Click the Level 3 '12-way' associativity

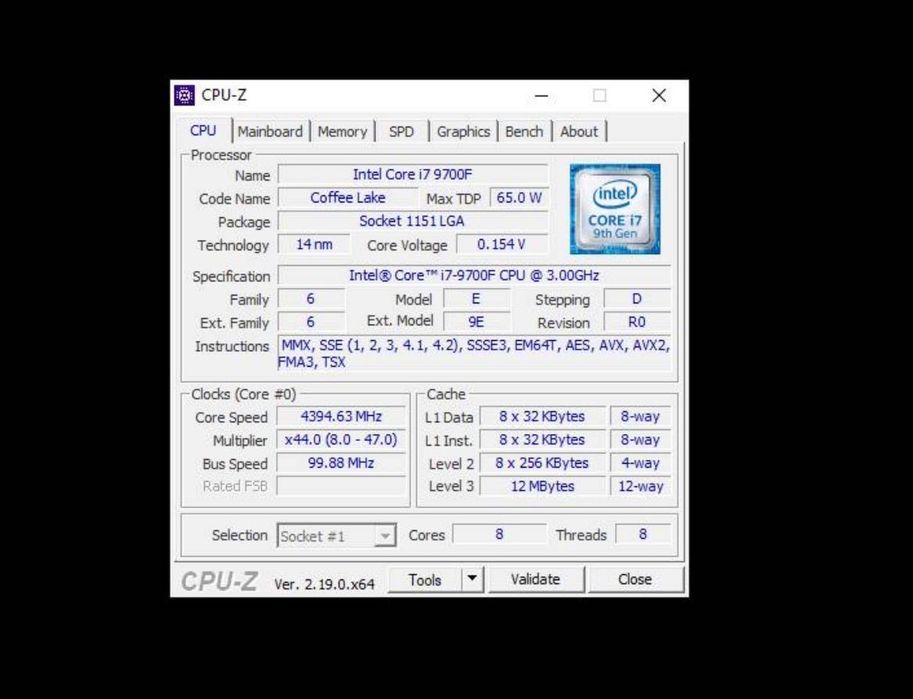point(640,486)
